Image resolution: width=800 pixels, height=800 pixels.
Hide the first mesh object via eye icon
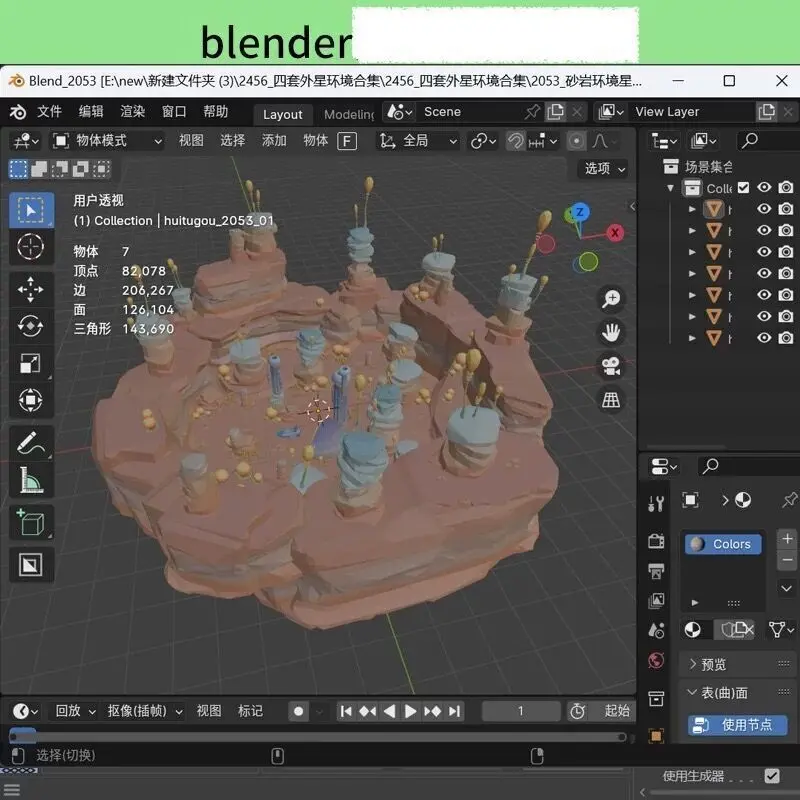764,209
